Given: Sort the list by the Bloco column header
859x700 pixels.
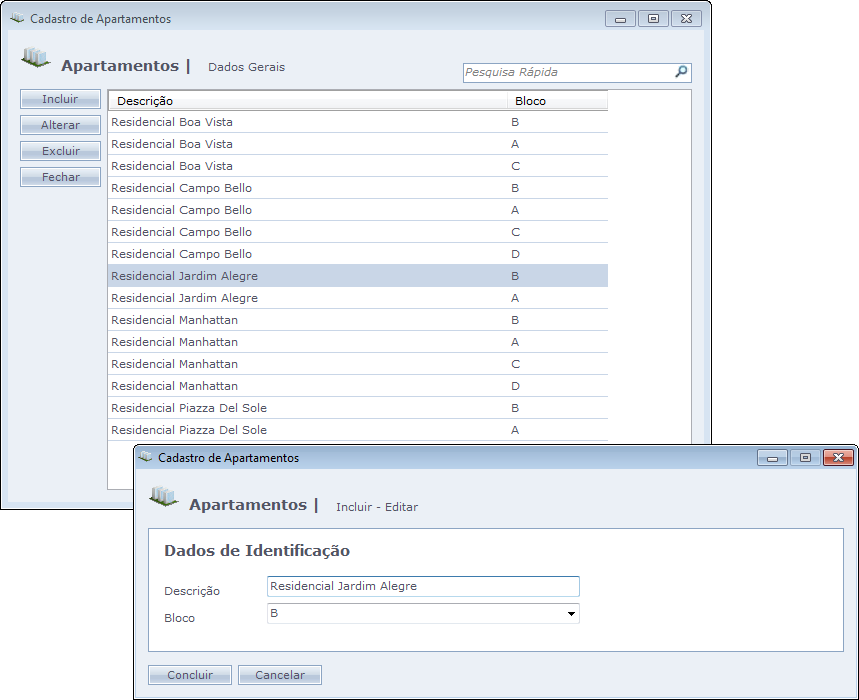Looking at the screenshot, I should click(x=557, y=101).
